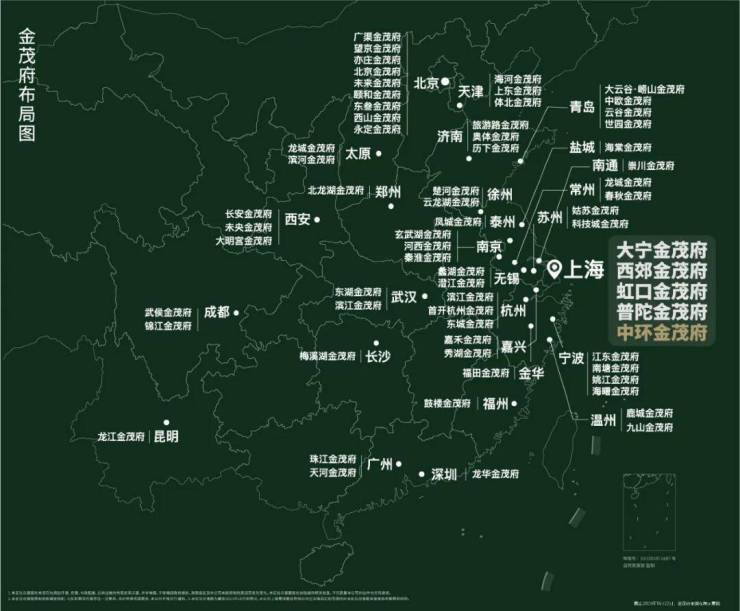Click the 太原 city label
Viewport: 740px width, 611px height.
point(358,154)
